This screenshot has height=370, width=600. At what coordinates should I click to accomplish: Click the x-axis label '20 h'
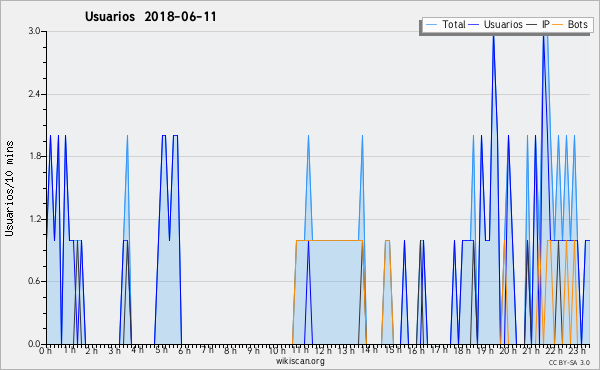click(509, 350)
